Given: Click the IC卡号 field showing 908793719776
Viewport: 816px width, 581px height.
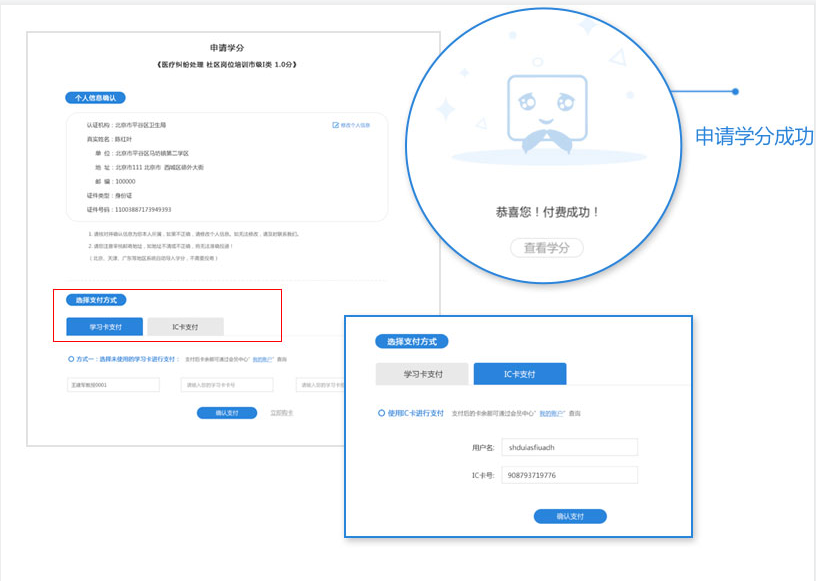Looking at the screenshot, I should 570,475.
